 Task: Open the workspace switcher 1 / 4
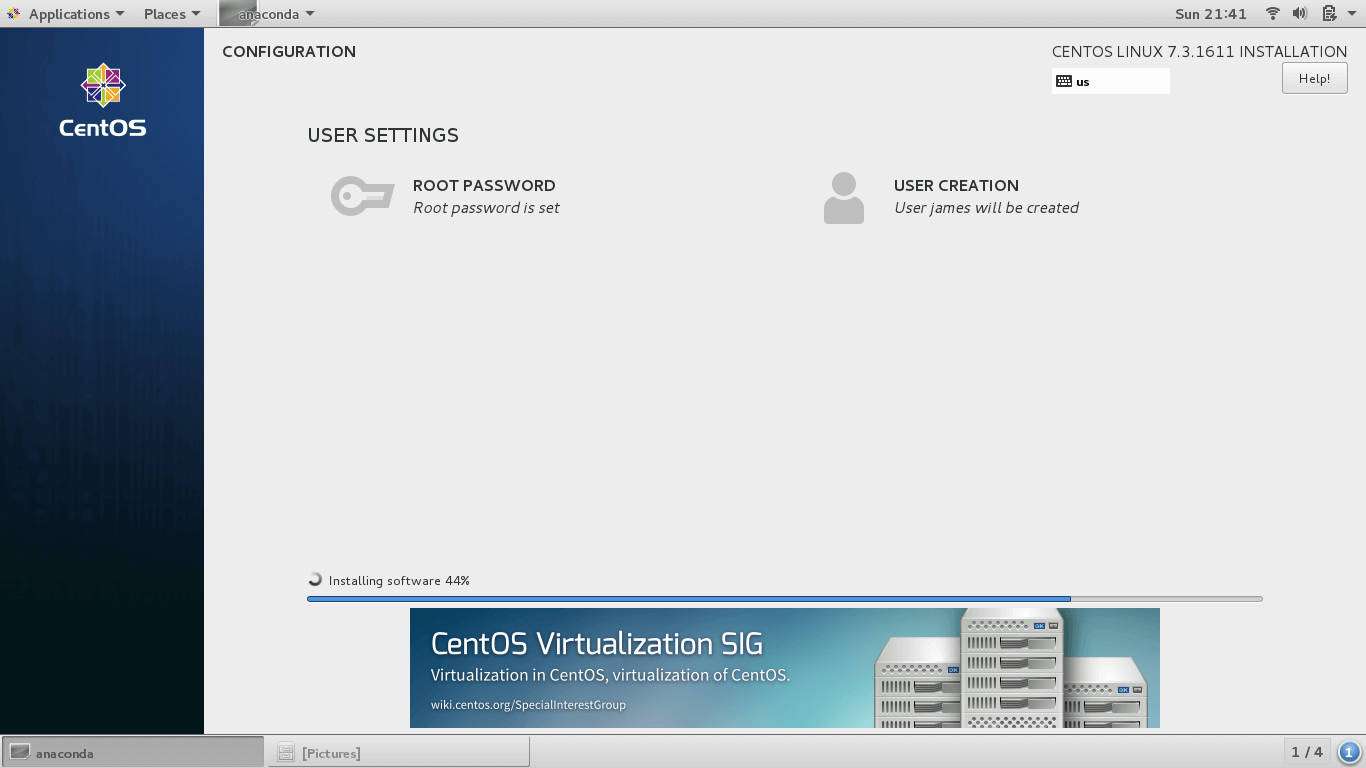coord(1307,752)
